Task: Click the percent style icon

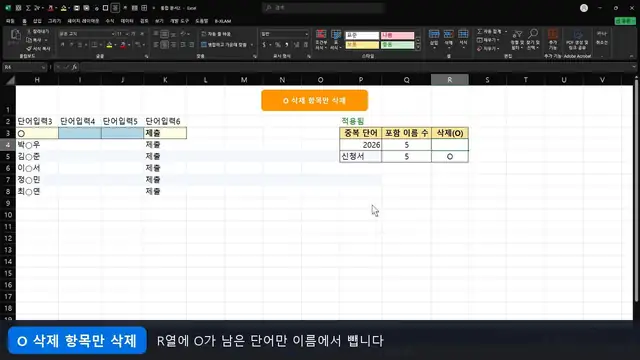Action: point(278,44)
